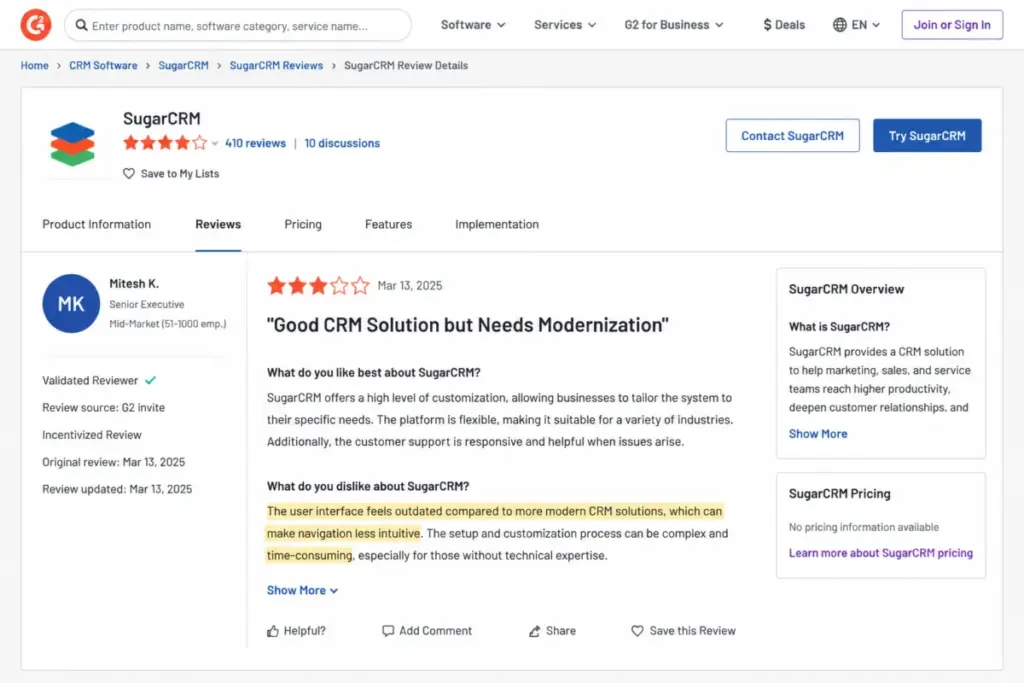Click heart icon Save to My Lists

coord(129,174)
